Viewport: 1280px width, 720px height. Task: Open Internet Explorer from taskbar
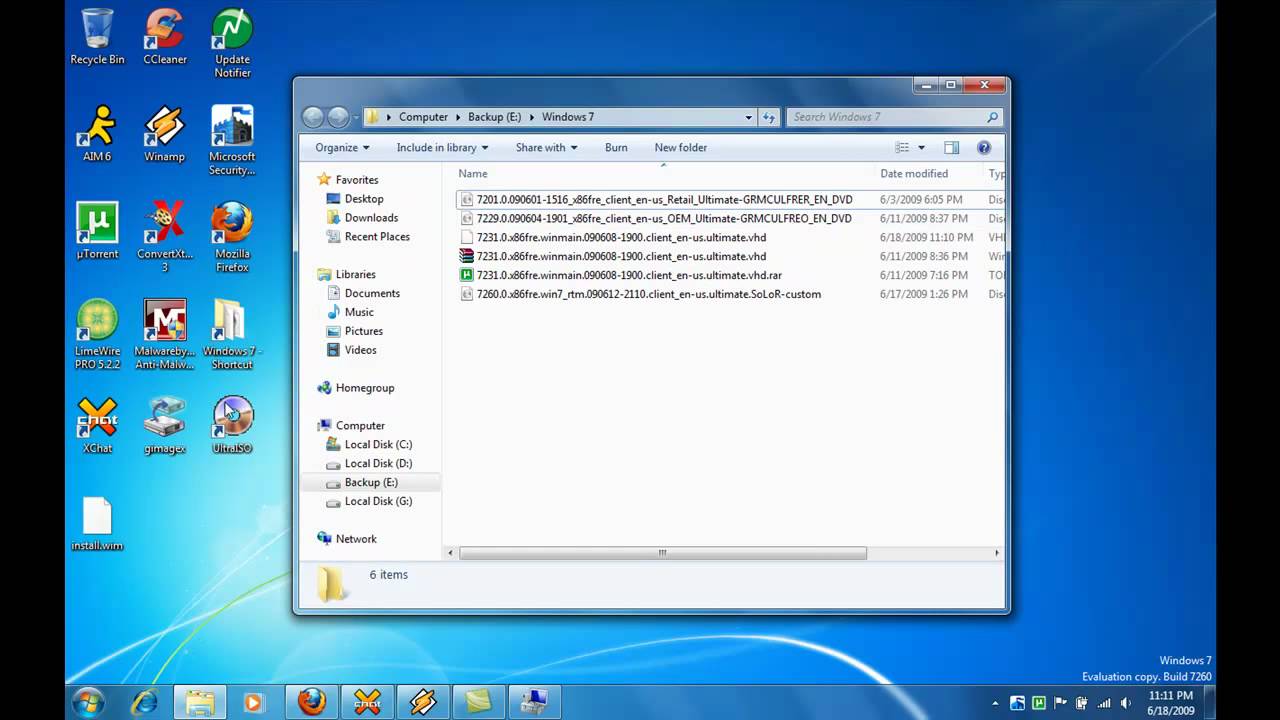click(x=144, y=702)
